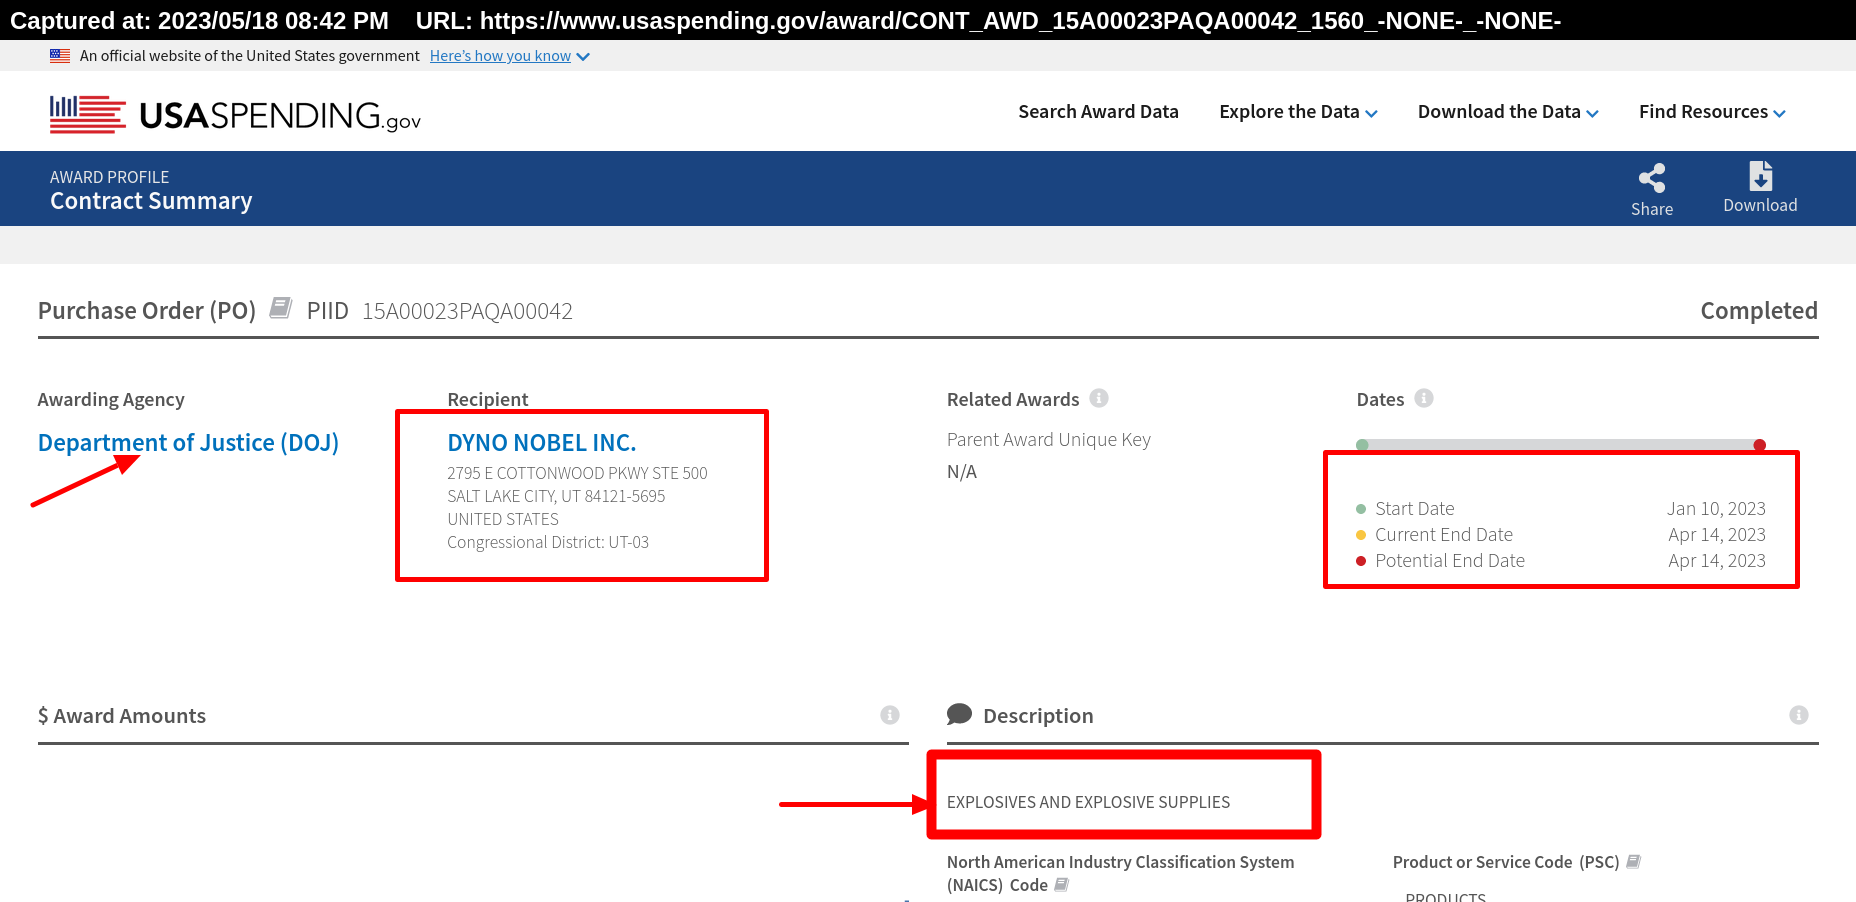
Task: Click the Start Date value Jan 10, 2023
Action: pos(1716,509)
